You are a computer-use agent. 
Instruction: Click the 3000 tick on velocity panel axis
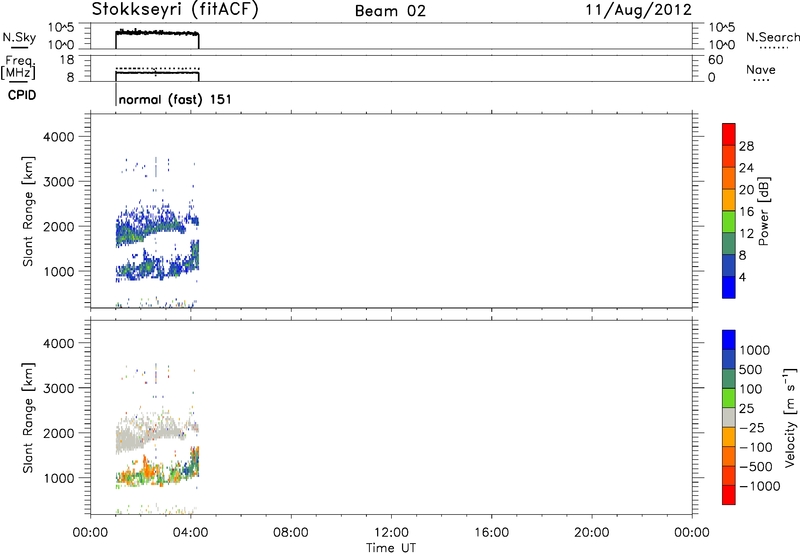click(59, 388)
